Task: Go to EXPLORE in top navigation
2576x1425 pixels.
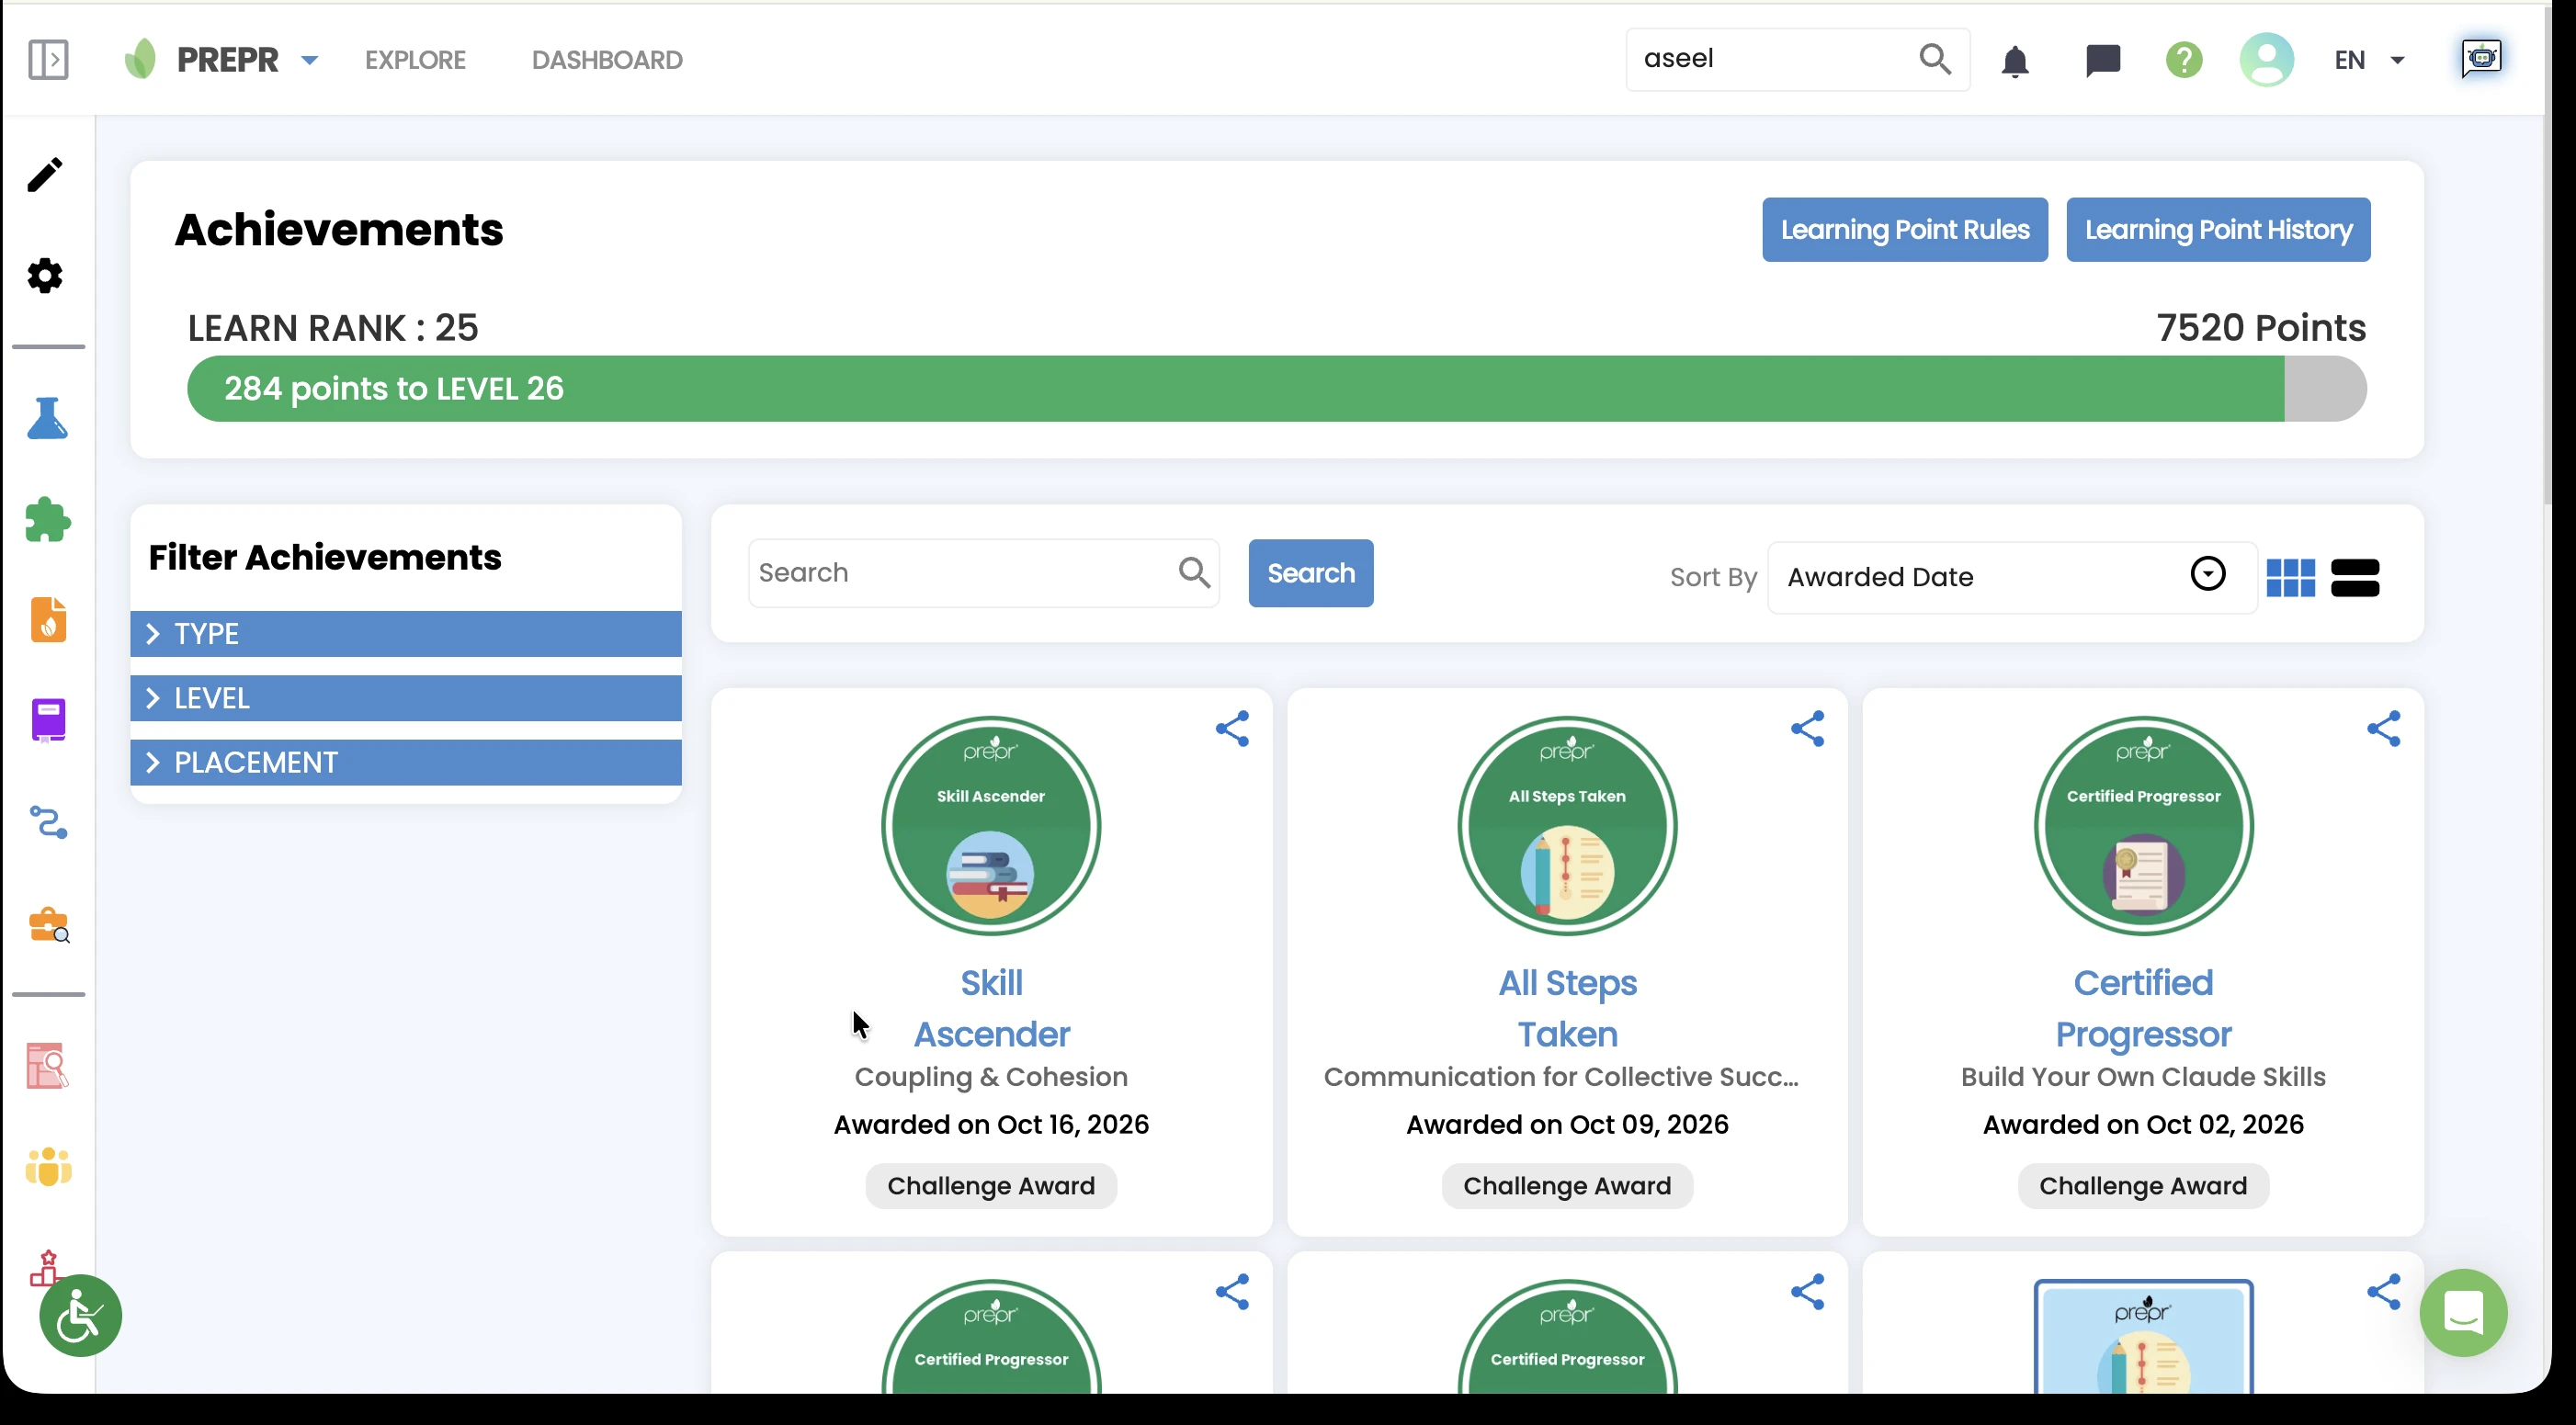Action: (415, 60)
